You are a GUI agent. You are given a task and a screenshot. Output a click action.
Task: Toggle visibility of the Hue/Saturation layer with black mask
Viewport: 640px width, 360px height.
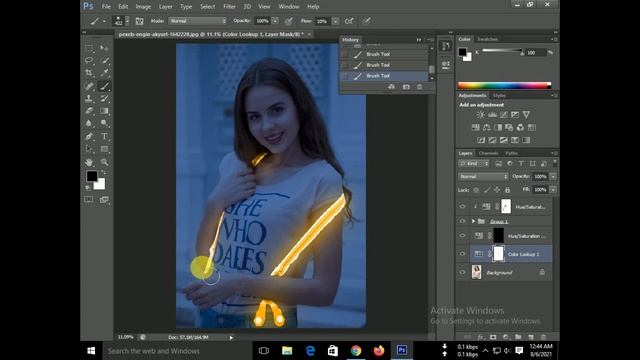pyautogui.click(x=462, y=236)
